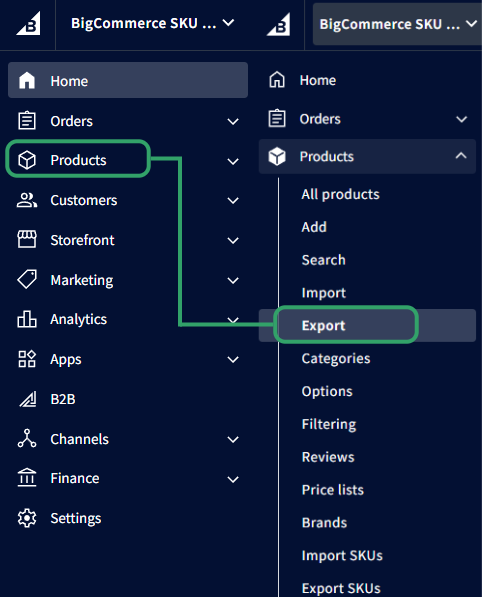Viewport: 482px width, 597px height.
Task: Click the Settings gear icon
Action: (x=27, y=518)
